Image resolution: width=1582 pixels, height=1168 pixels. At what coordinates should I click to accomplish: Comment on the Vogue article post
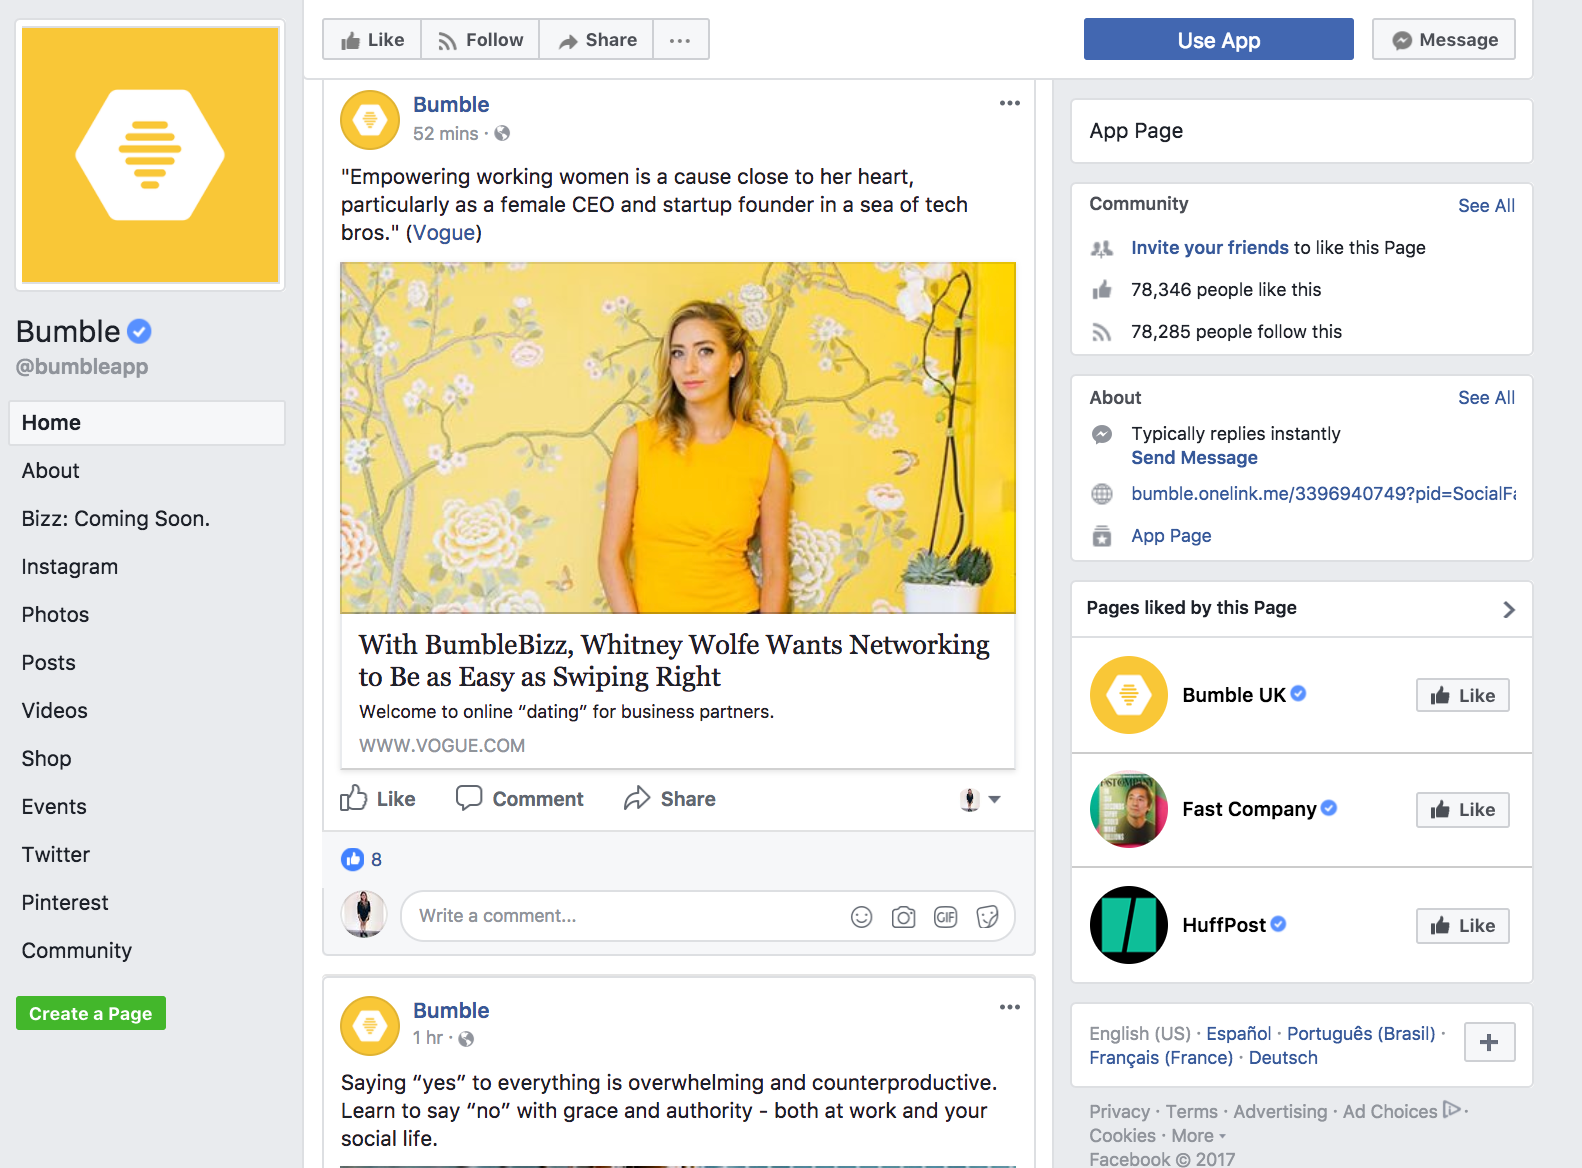(519, 799)
